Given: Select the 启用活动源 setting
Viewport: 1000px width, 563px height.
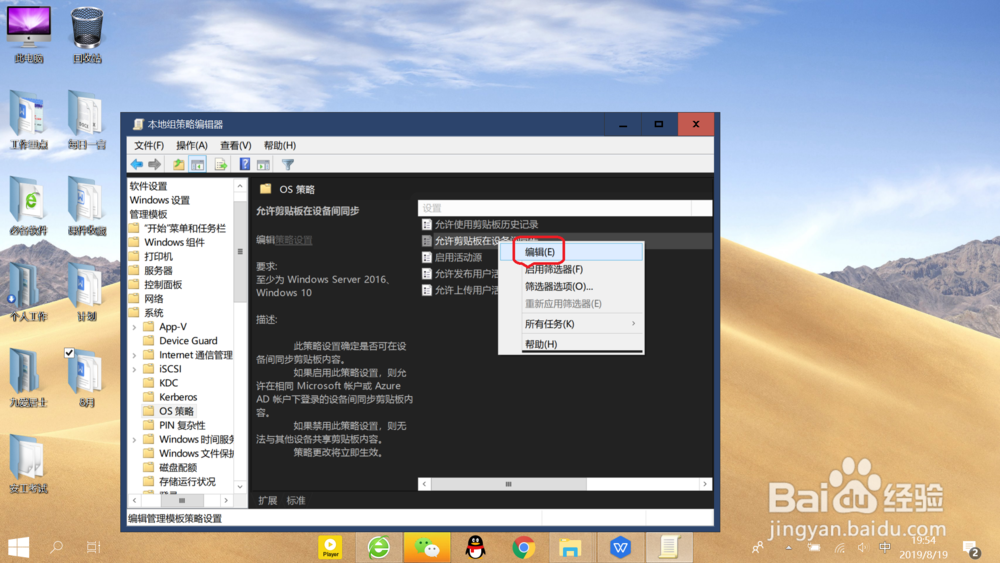Looking at the screenshot, I should [x=458, y=258].
